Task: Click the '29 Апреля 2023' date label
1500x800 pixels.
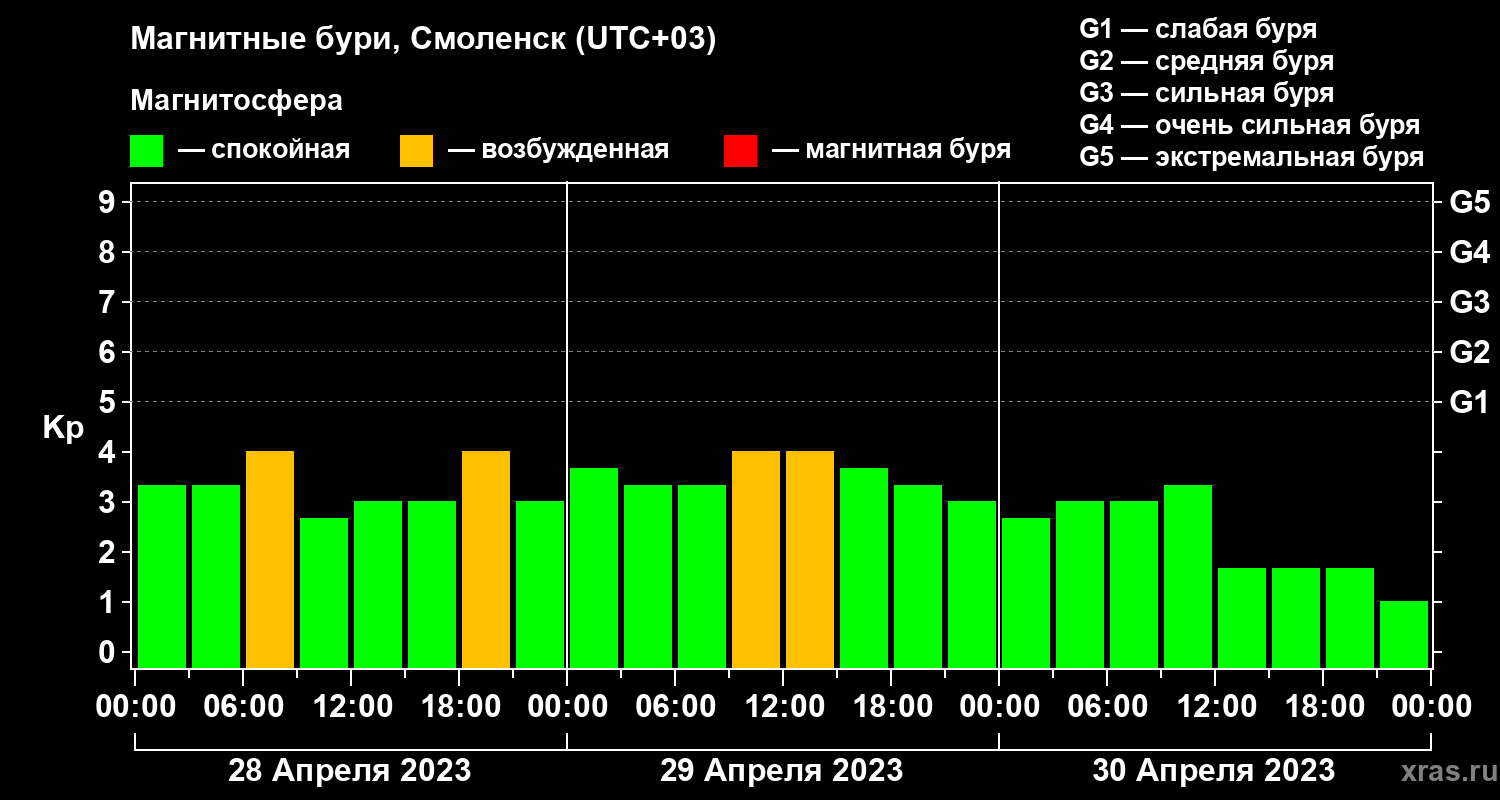Action: coord(782,771)
